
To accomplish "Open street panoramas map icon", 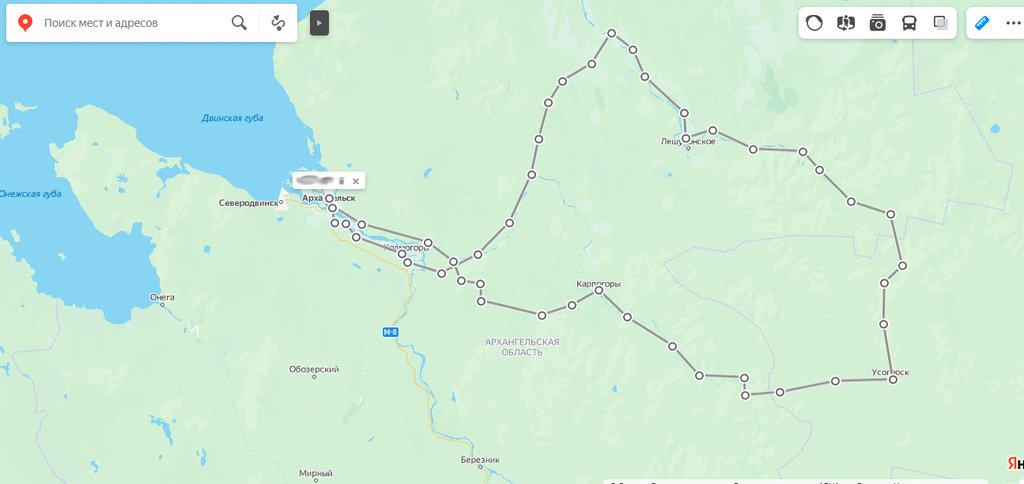I will coord(846,23).
